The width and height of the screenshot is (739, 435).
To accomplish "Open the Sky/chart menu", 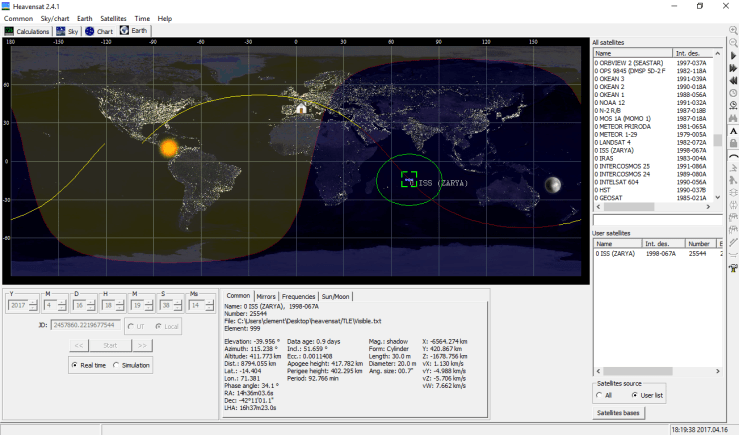I will click(54, 18).
